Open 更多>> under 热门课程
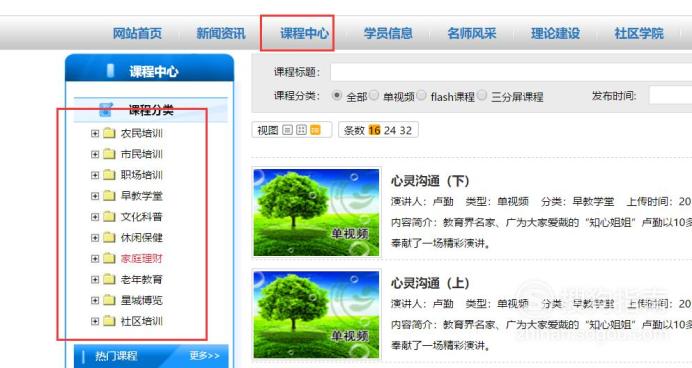Viewport: 692px width, 368px height. [204, 356]
